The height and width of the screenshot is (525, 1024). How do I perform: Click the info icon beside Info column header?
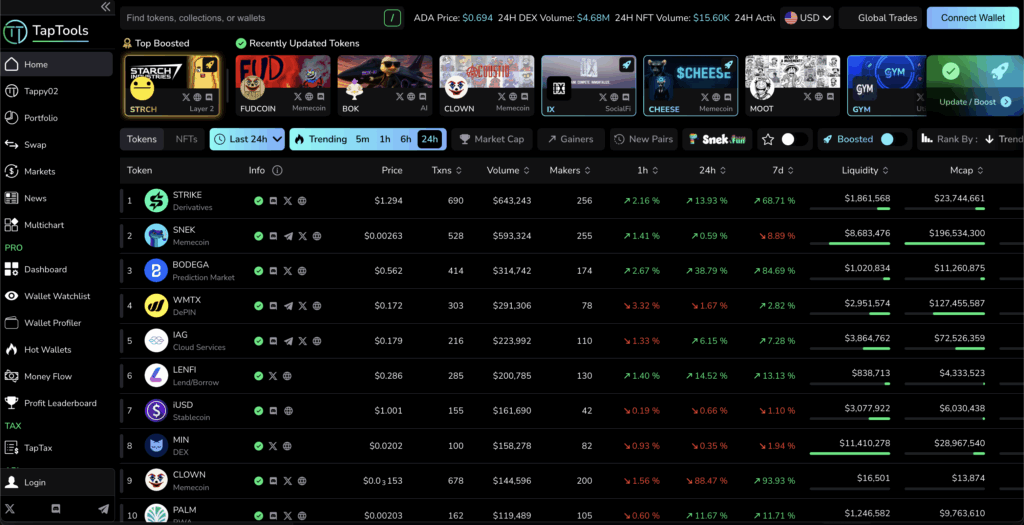277,170
